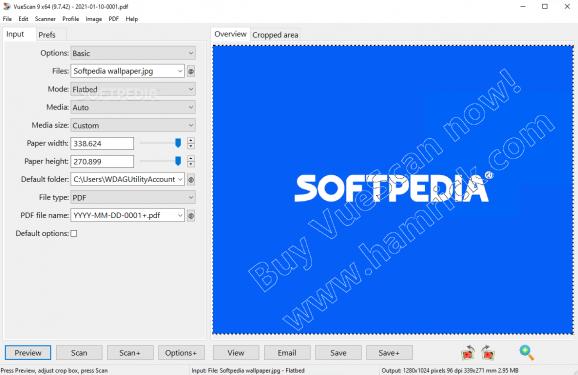Click the Save button
The height and width of the screenshot is (375, 578).
[338, 353]
